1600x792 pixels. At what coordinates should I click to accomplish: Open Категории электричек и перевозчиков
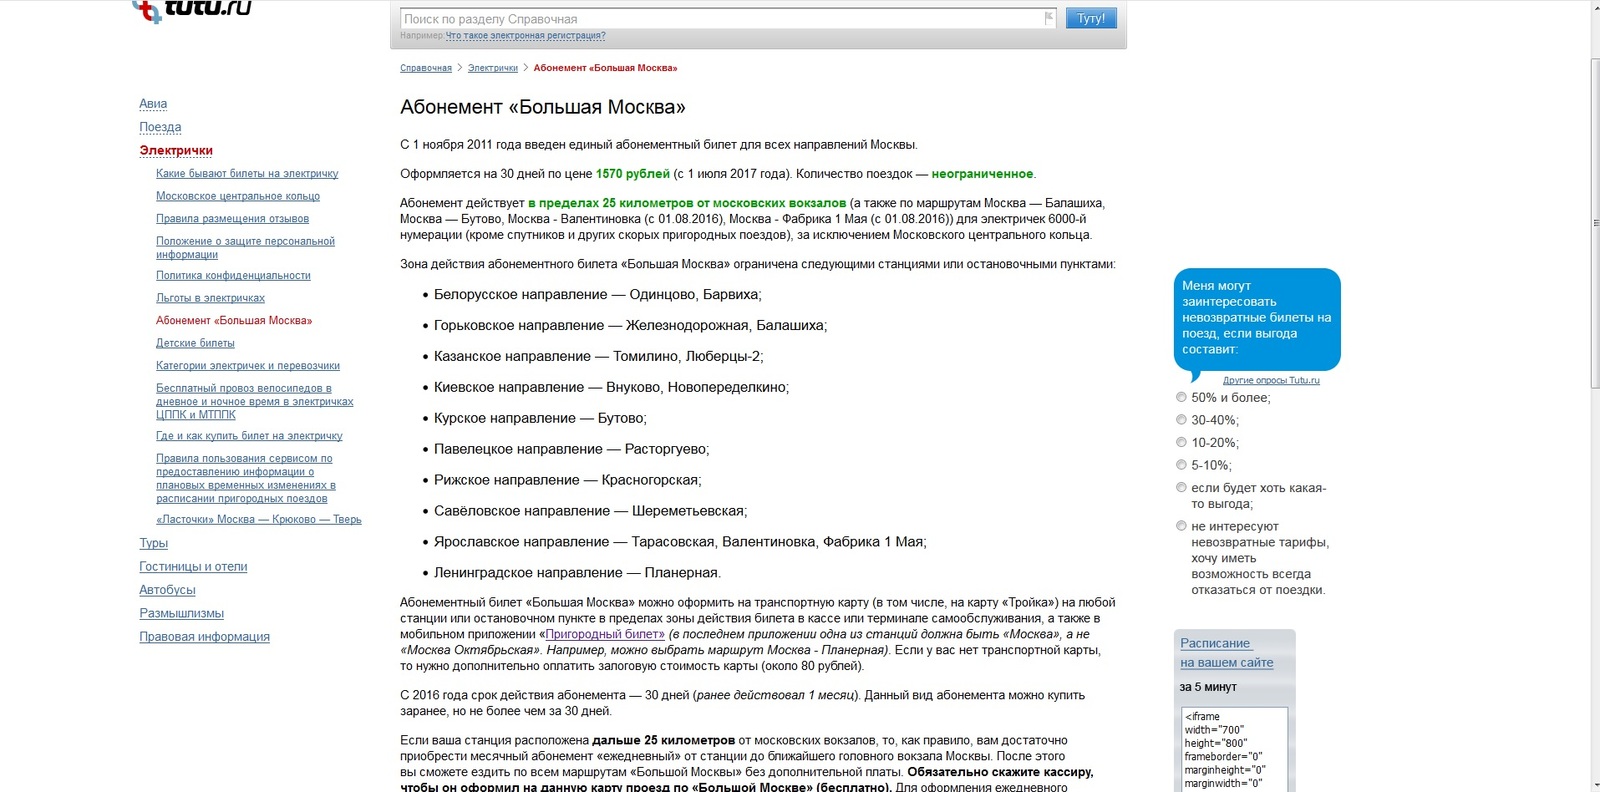click(x=248, y=366)
